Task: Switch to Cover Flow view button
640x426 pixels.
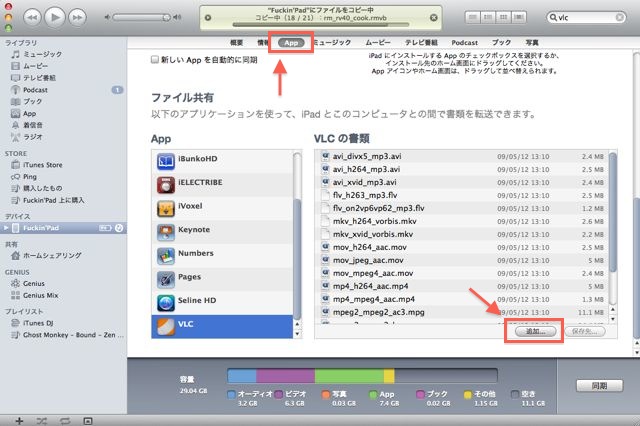Action: tap(518, 17)
